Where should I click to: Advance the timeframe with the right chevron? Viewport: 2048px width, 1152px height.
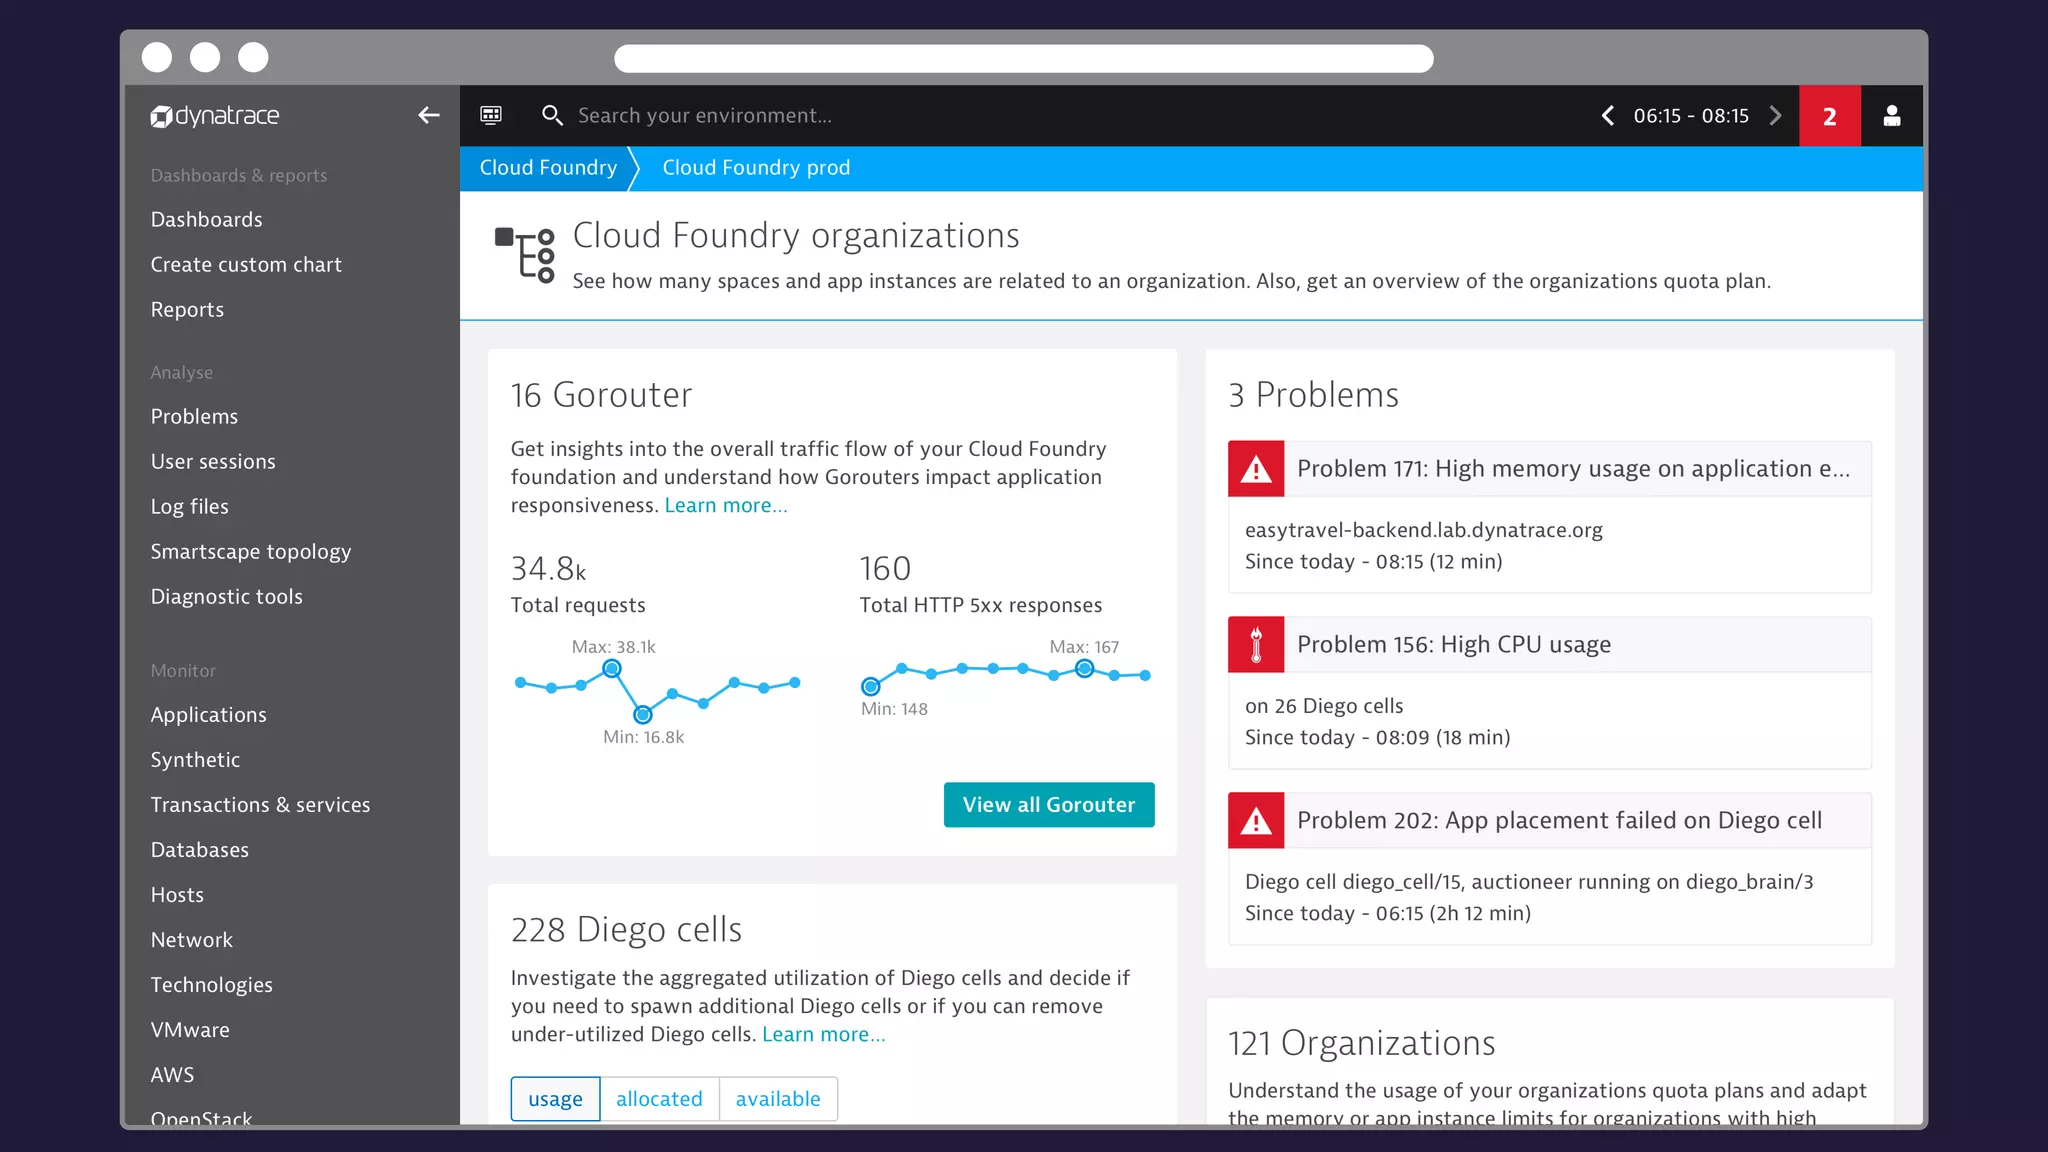1775,116
